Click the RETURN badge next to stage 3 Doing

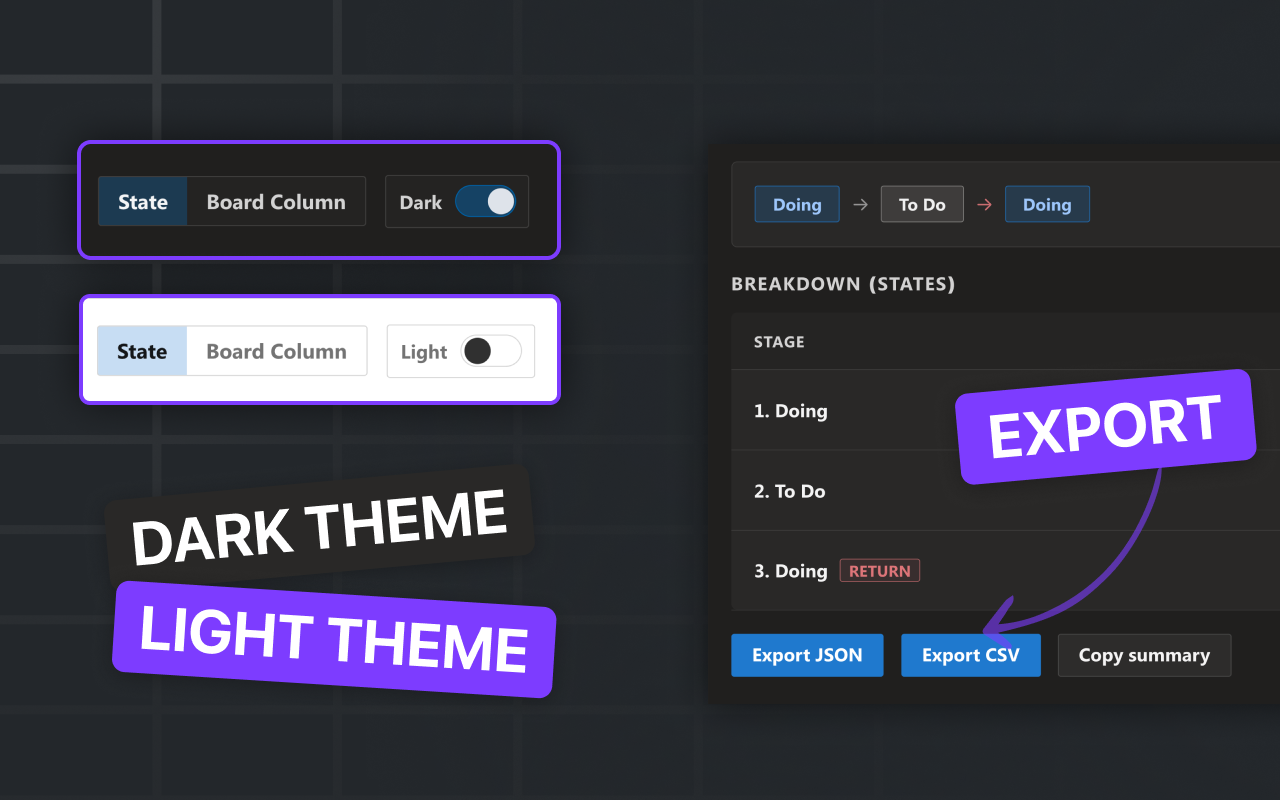pyautogui.click(x=879, y=570)
